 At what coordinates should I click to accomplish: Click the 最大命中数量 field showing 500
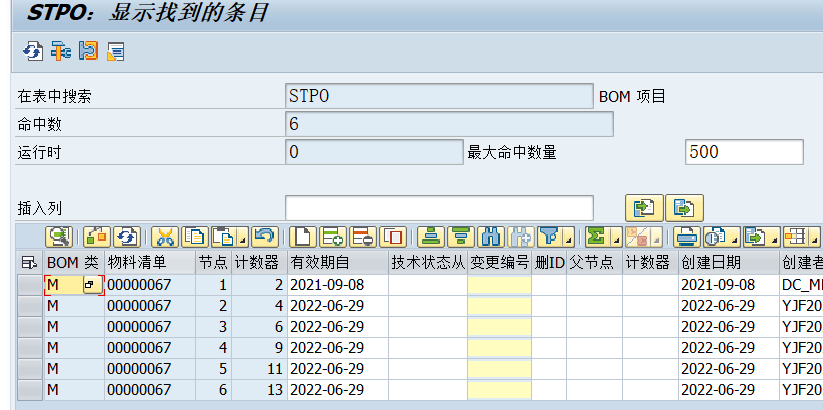[744, 152]
